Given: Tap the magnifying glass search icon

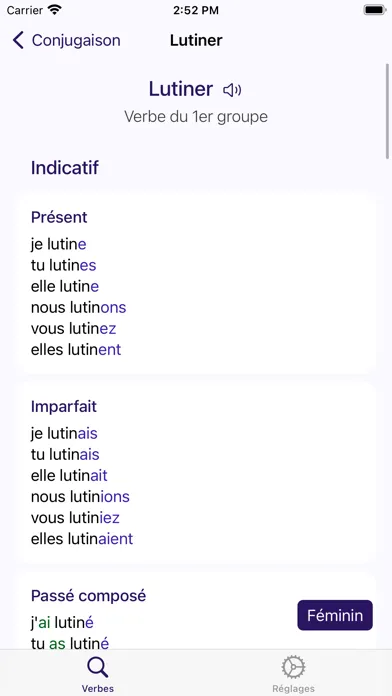Looking at the screenshot, I should point(97,667).
